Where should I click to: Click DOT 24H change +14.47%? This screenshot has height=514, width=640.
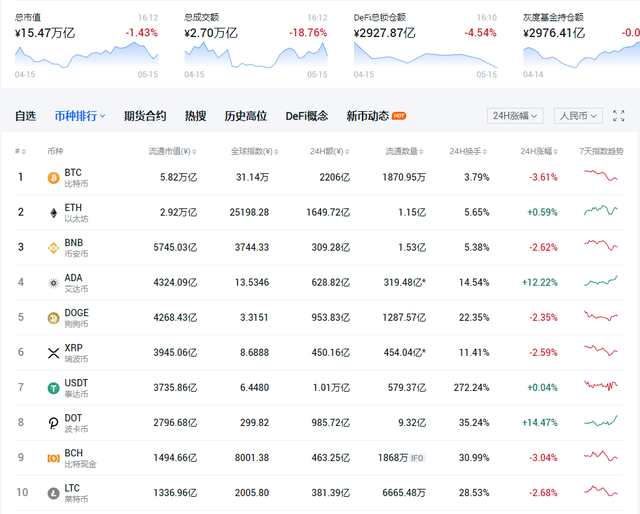540,423
